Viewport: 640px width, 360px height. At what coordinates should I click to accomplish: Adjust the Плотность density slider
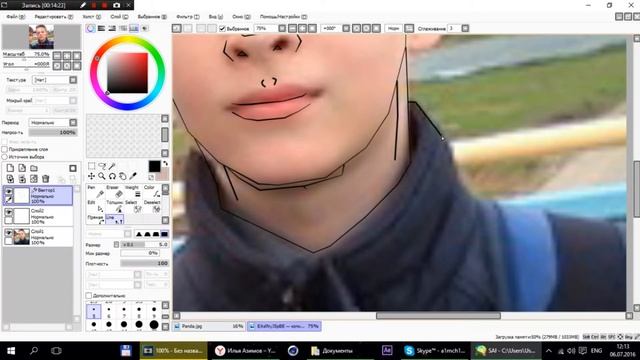click(x=144, y=264)
